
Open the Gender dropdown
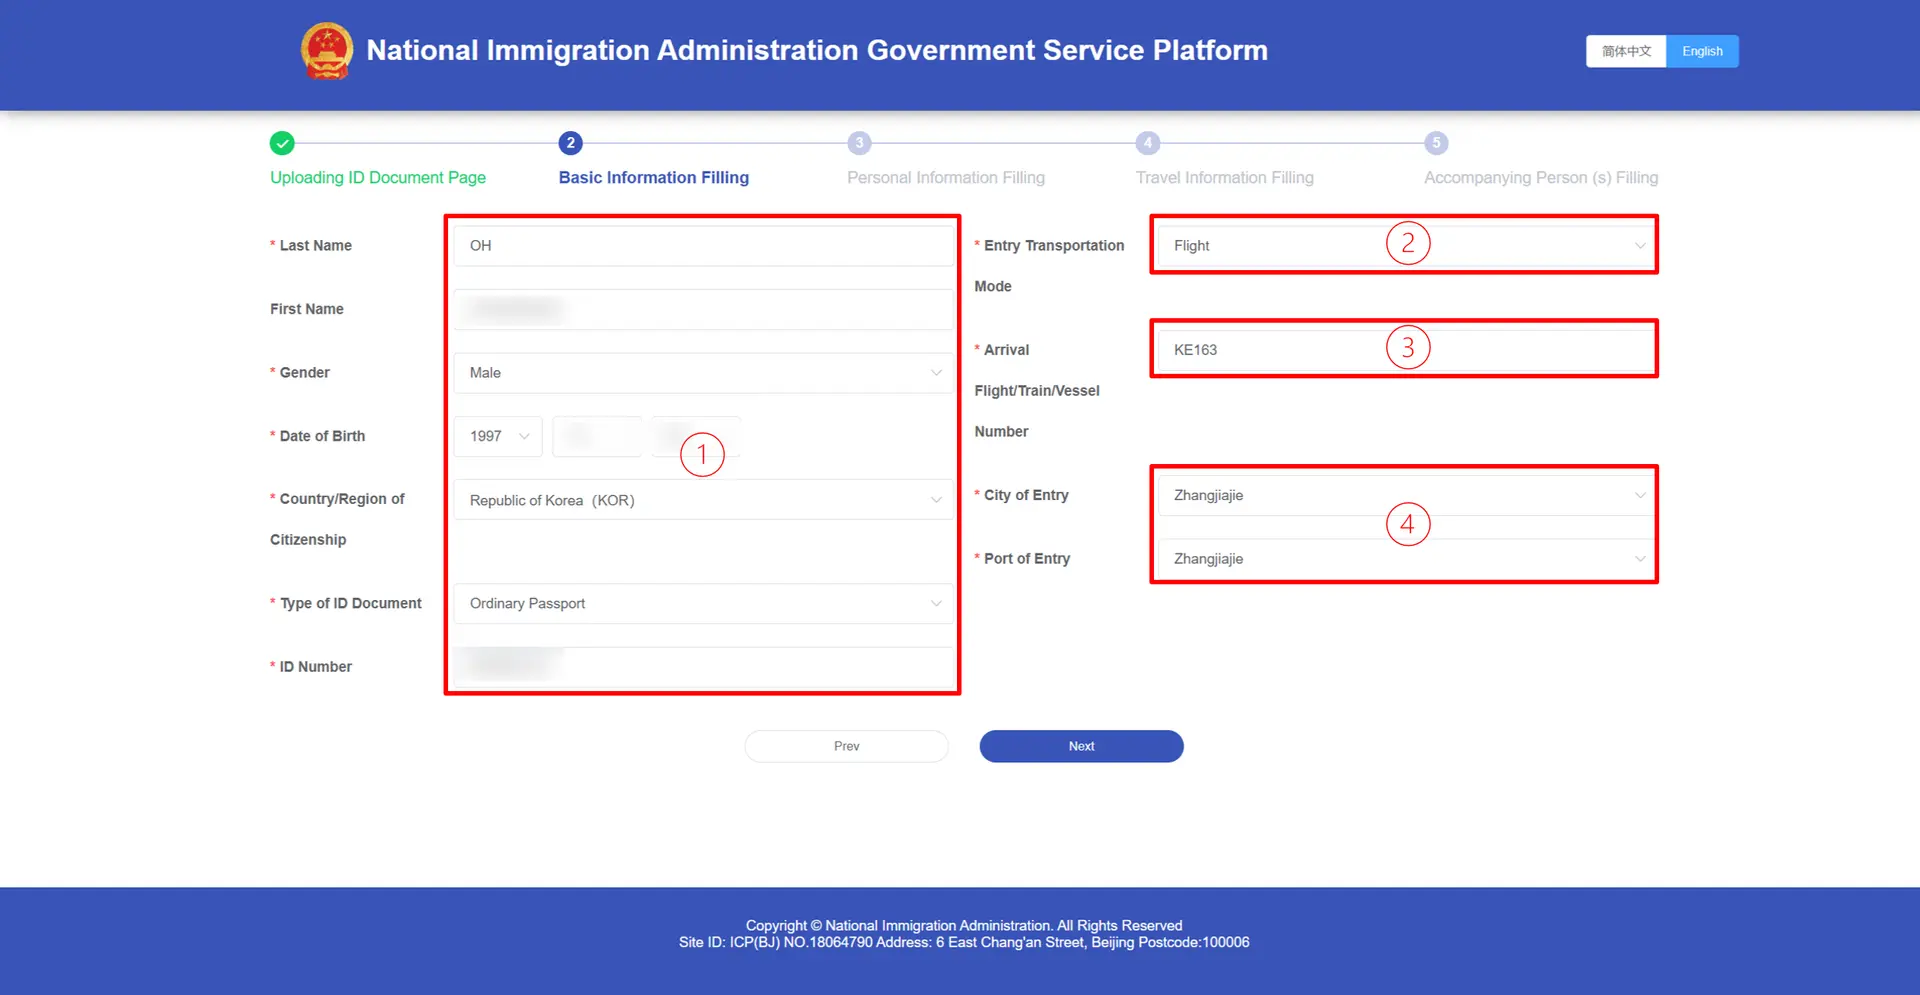703,373
